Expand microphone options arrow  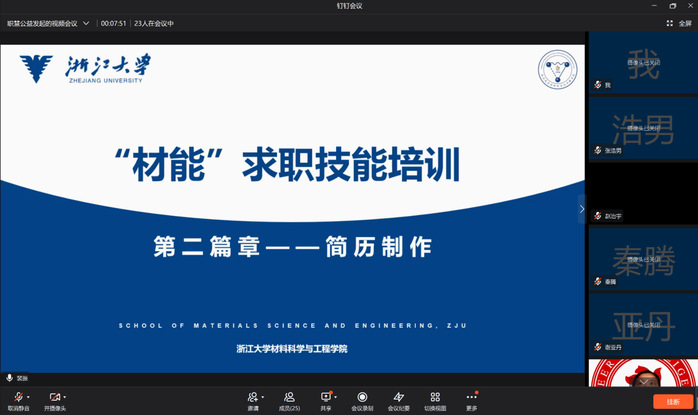[x=28, y=396]
